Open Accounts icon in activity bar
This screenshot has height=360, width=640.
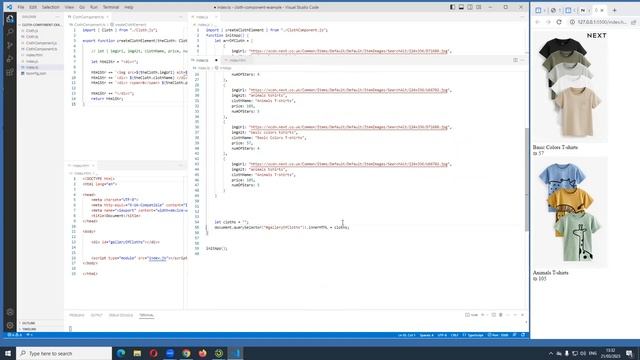coord(10,312)
